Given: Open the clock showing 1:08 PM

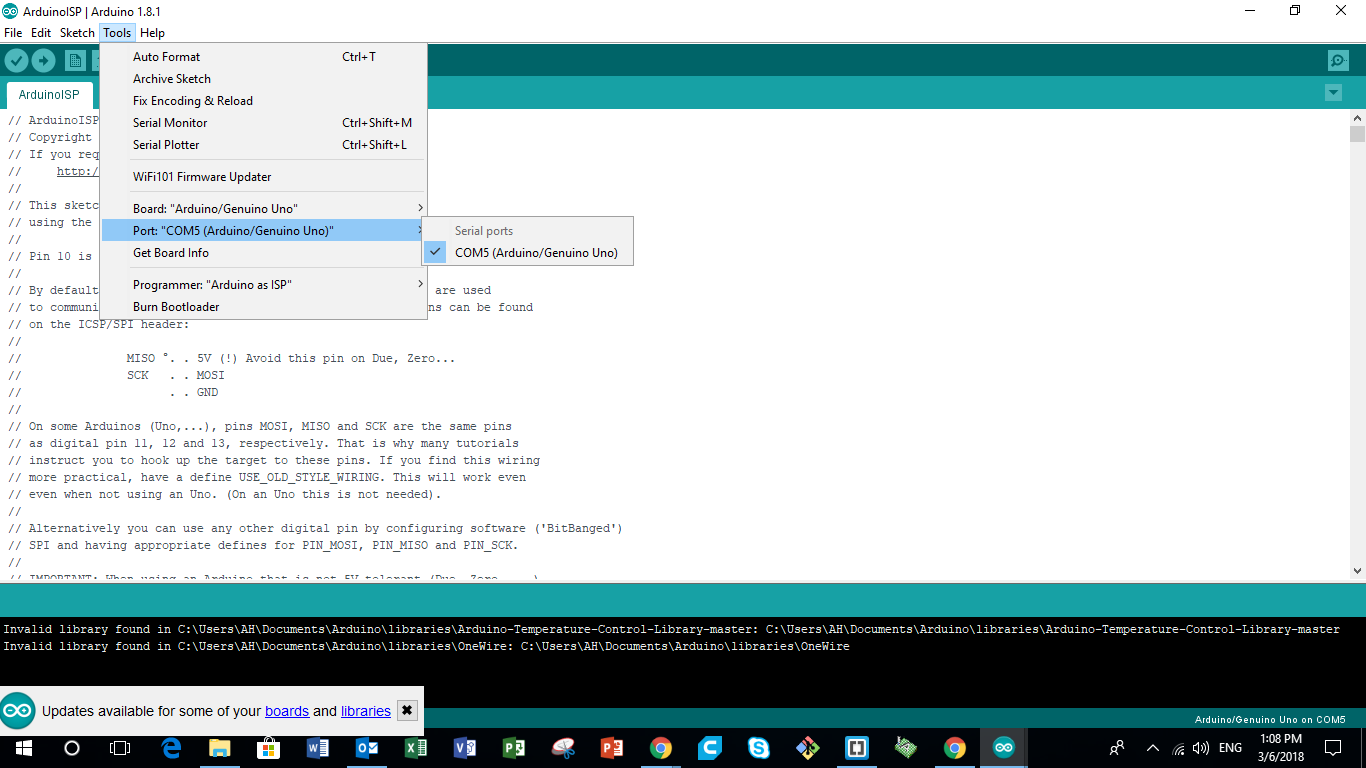Looking at the screenshot, I should [1280, 748].
